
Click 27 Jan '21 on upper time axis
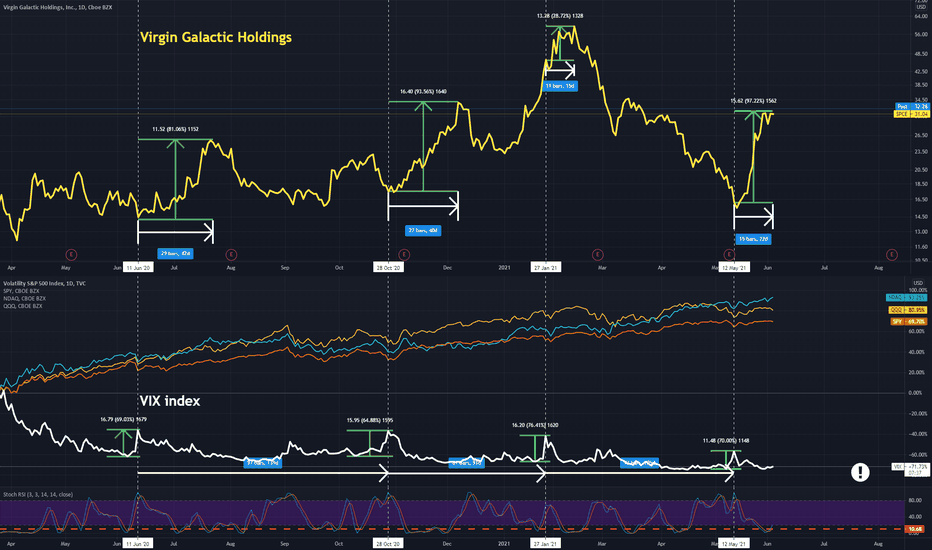(546, 268)
